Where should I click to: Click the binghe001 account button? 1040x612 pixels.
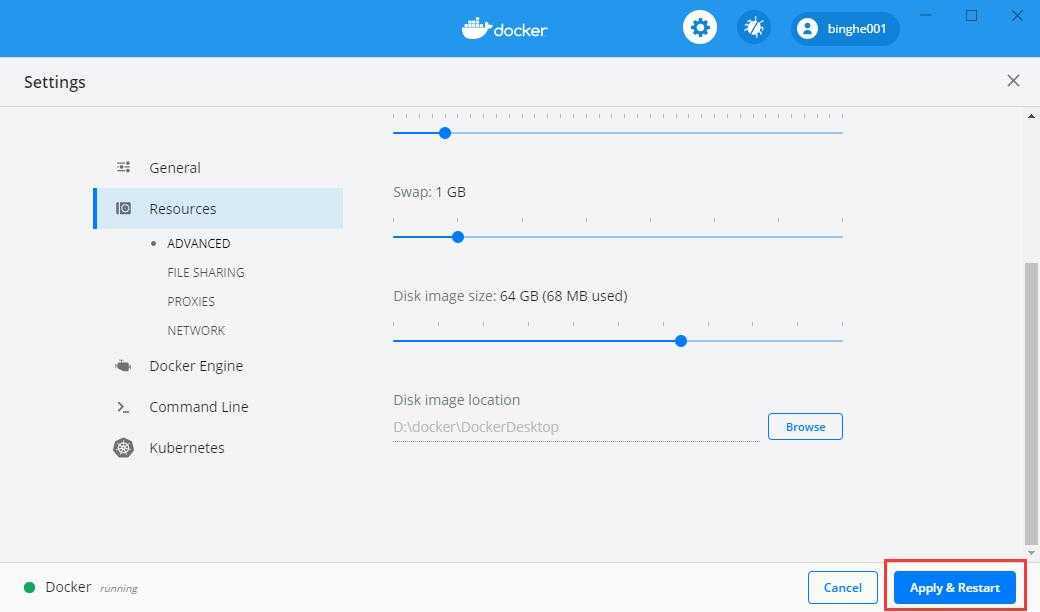coord(845,29)
